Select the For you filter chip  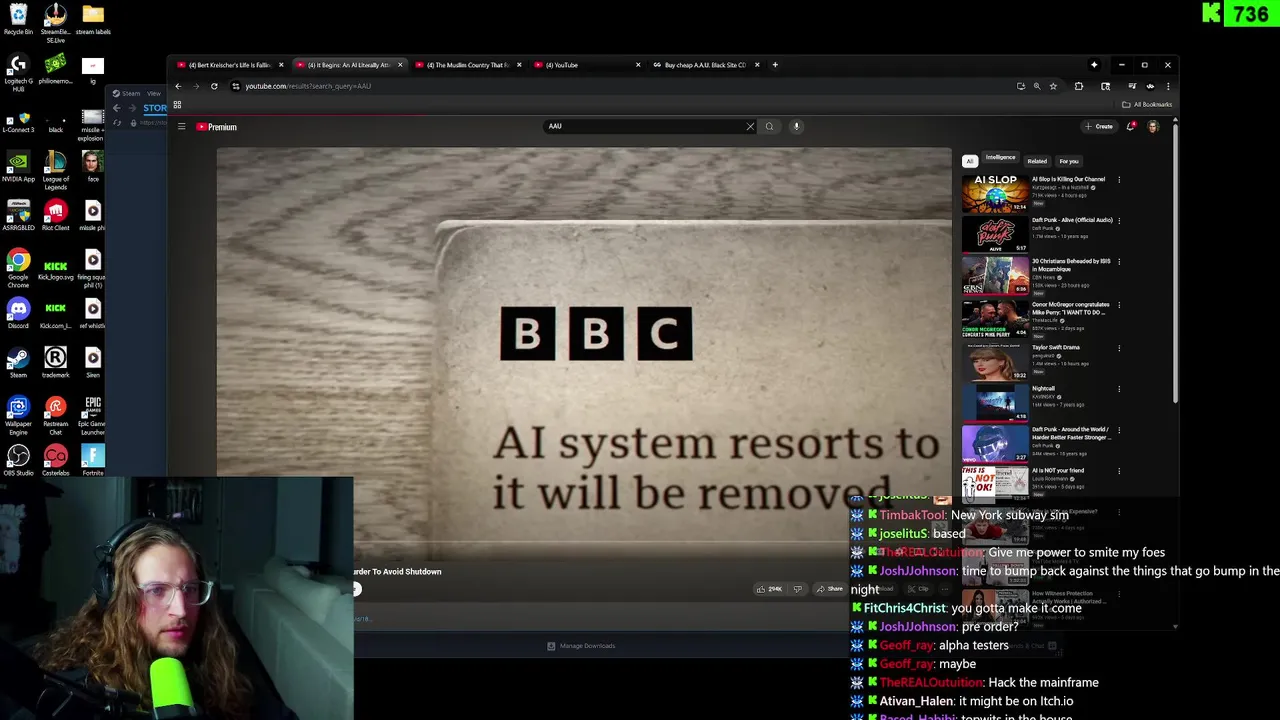[x=1069, y=161]
